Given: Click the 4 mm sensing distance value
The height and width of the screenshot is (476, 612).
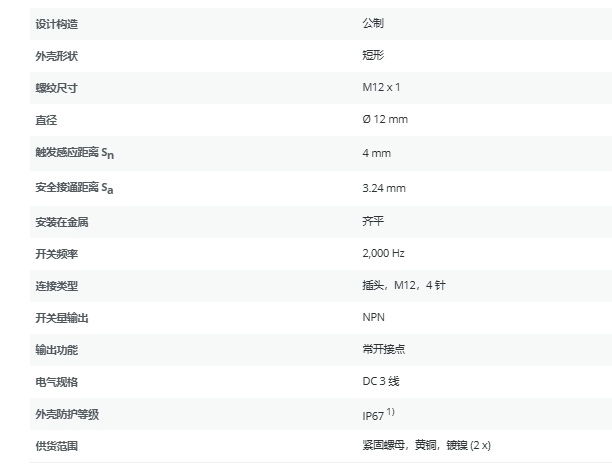Looking at the screenshot, I should coord(376,153).
